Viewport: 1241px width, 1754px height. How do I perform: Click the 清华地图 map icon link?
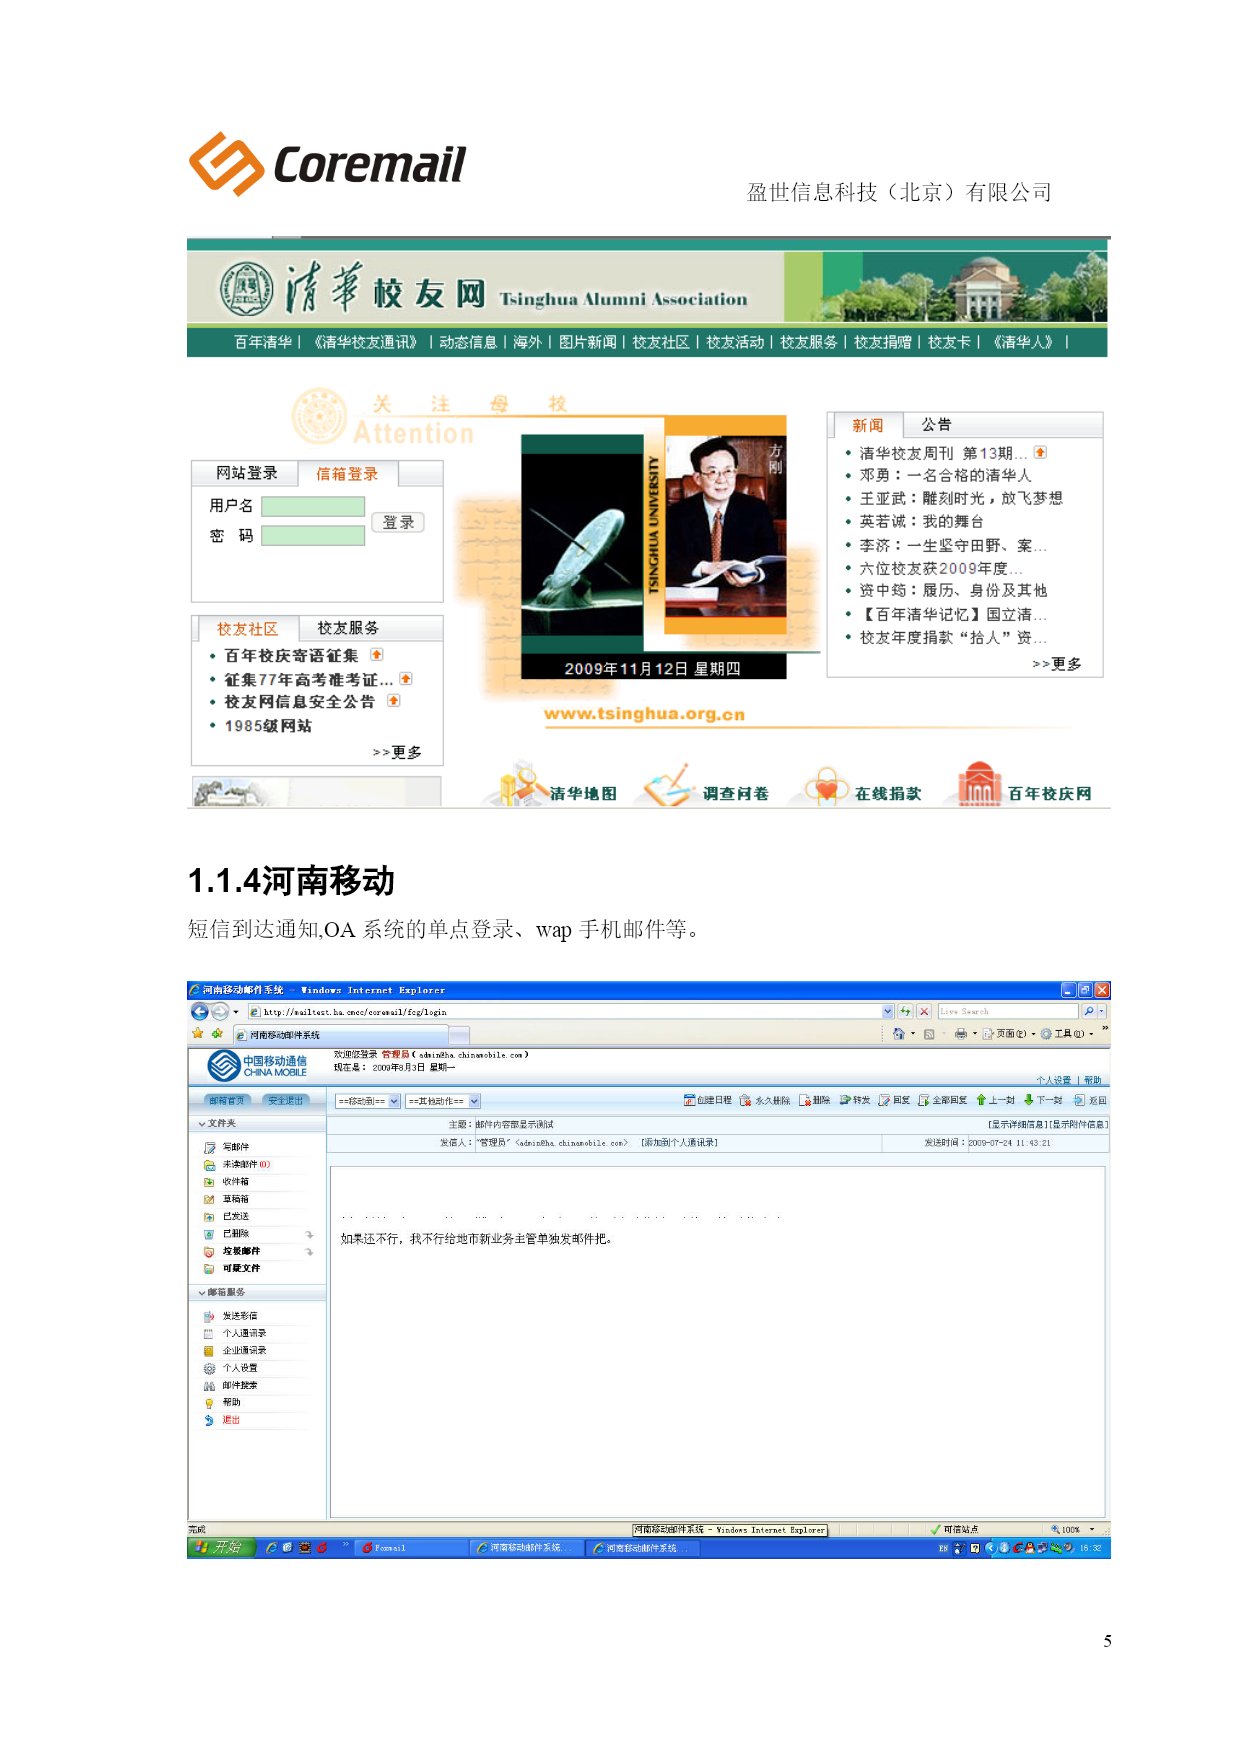[524, 786]
